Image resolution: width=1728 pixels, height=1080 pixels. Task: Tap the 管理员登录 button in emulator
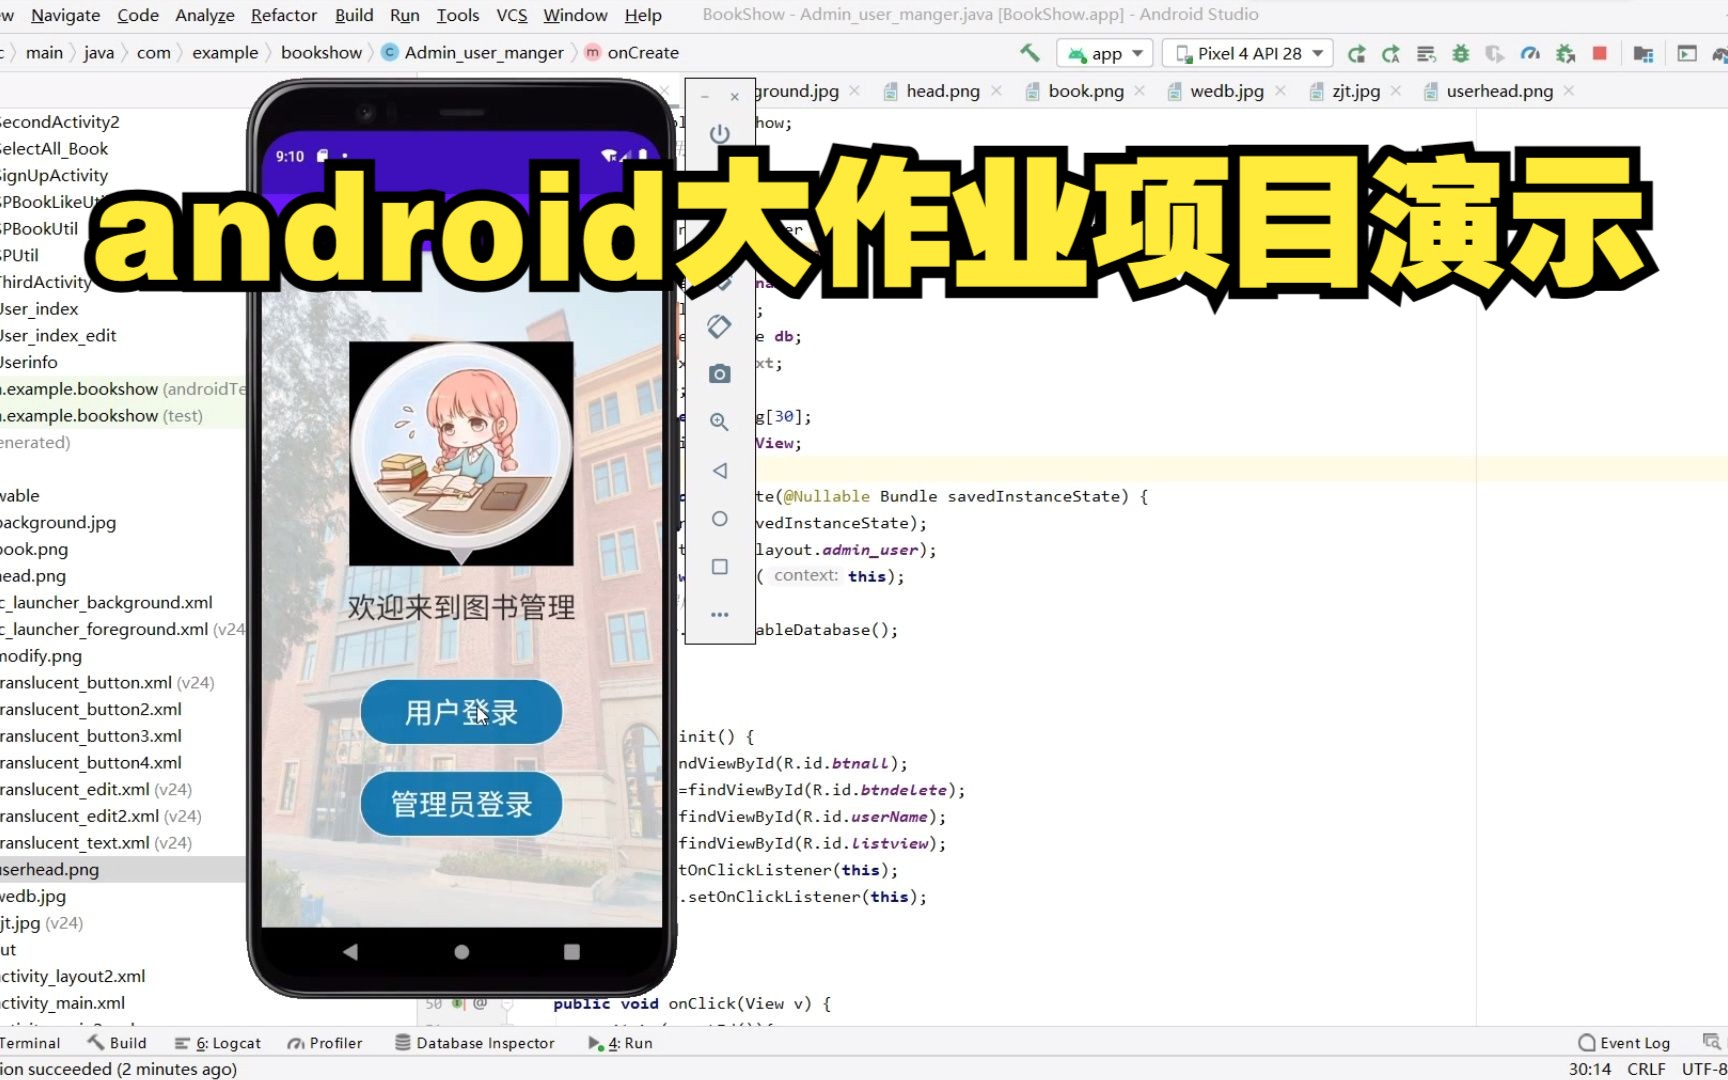(461, 804)
